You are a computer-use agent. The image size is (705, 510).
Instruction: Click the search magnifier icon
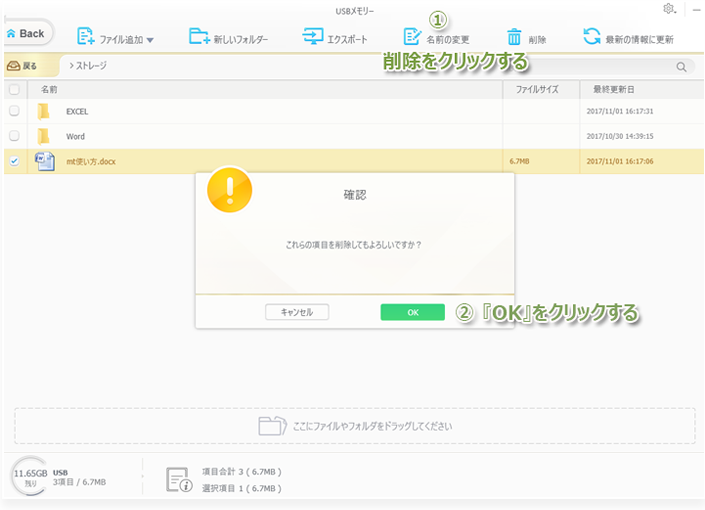point(681,67)
